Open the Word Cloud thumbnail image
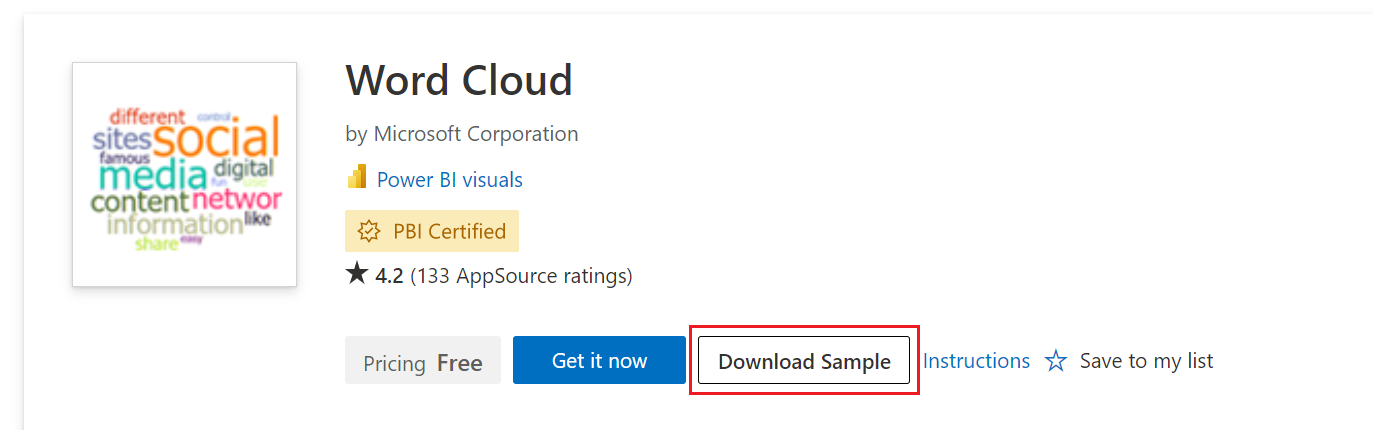The image size is (1373, 430). (184, 174)
